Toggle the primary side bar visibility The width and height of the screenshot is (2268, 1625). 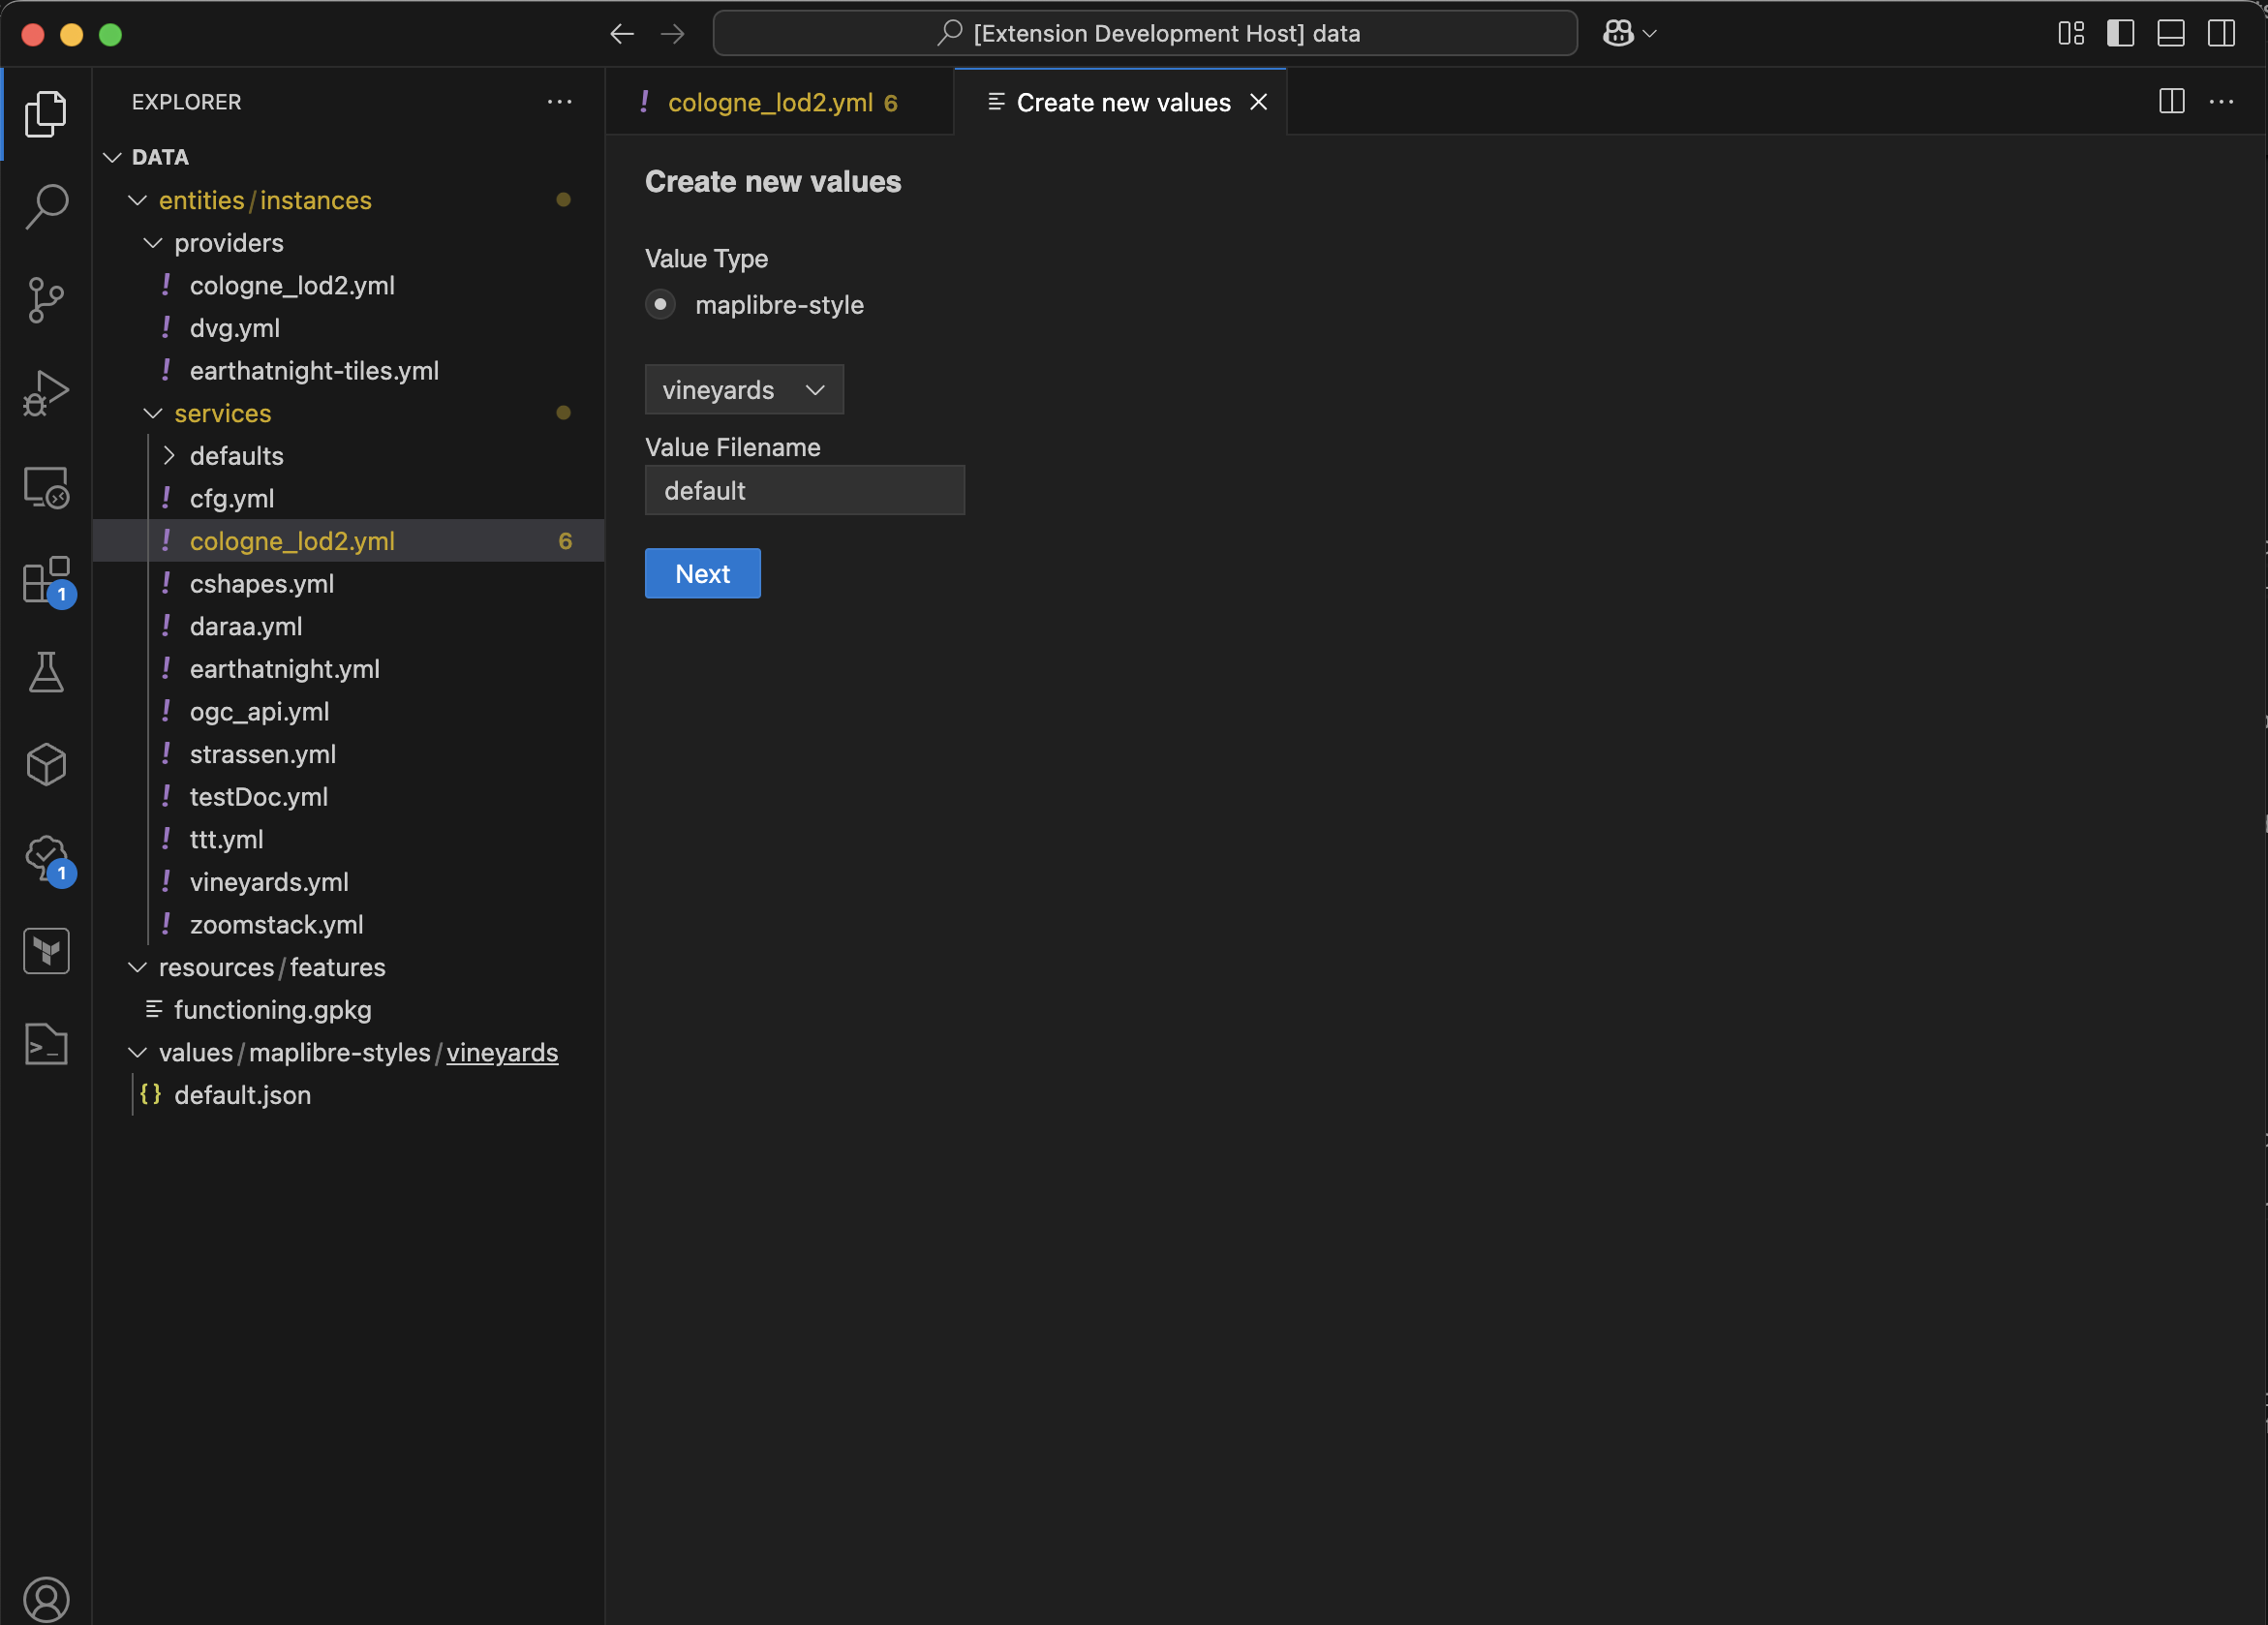click(2120, 34)
